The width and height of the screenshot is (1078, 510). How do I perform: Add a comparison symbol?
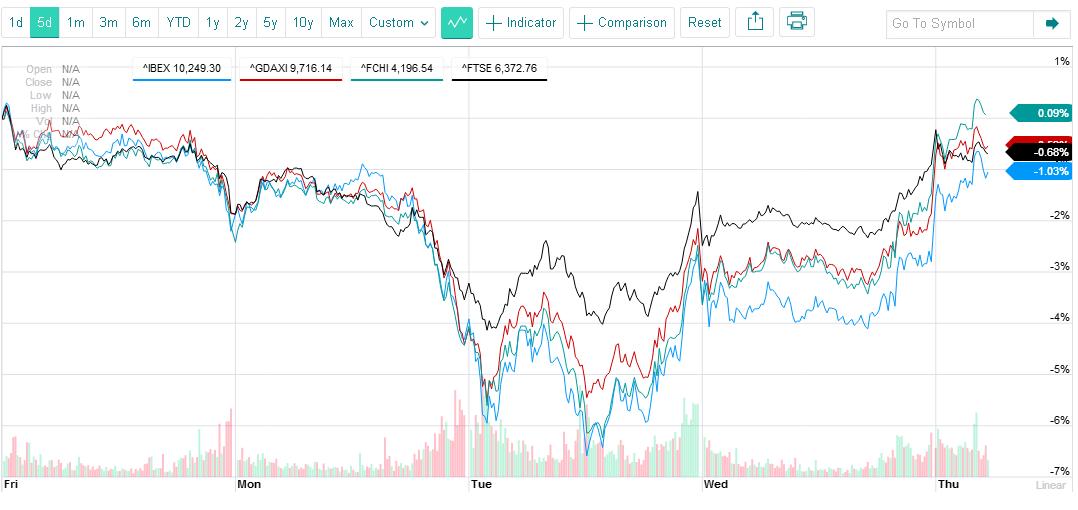(x=622, y=22)
